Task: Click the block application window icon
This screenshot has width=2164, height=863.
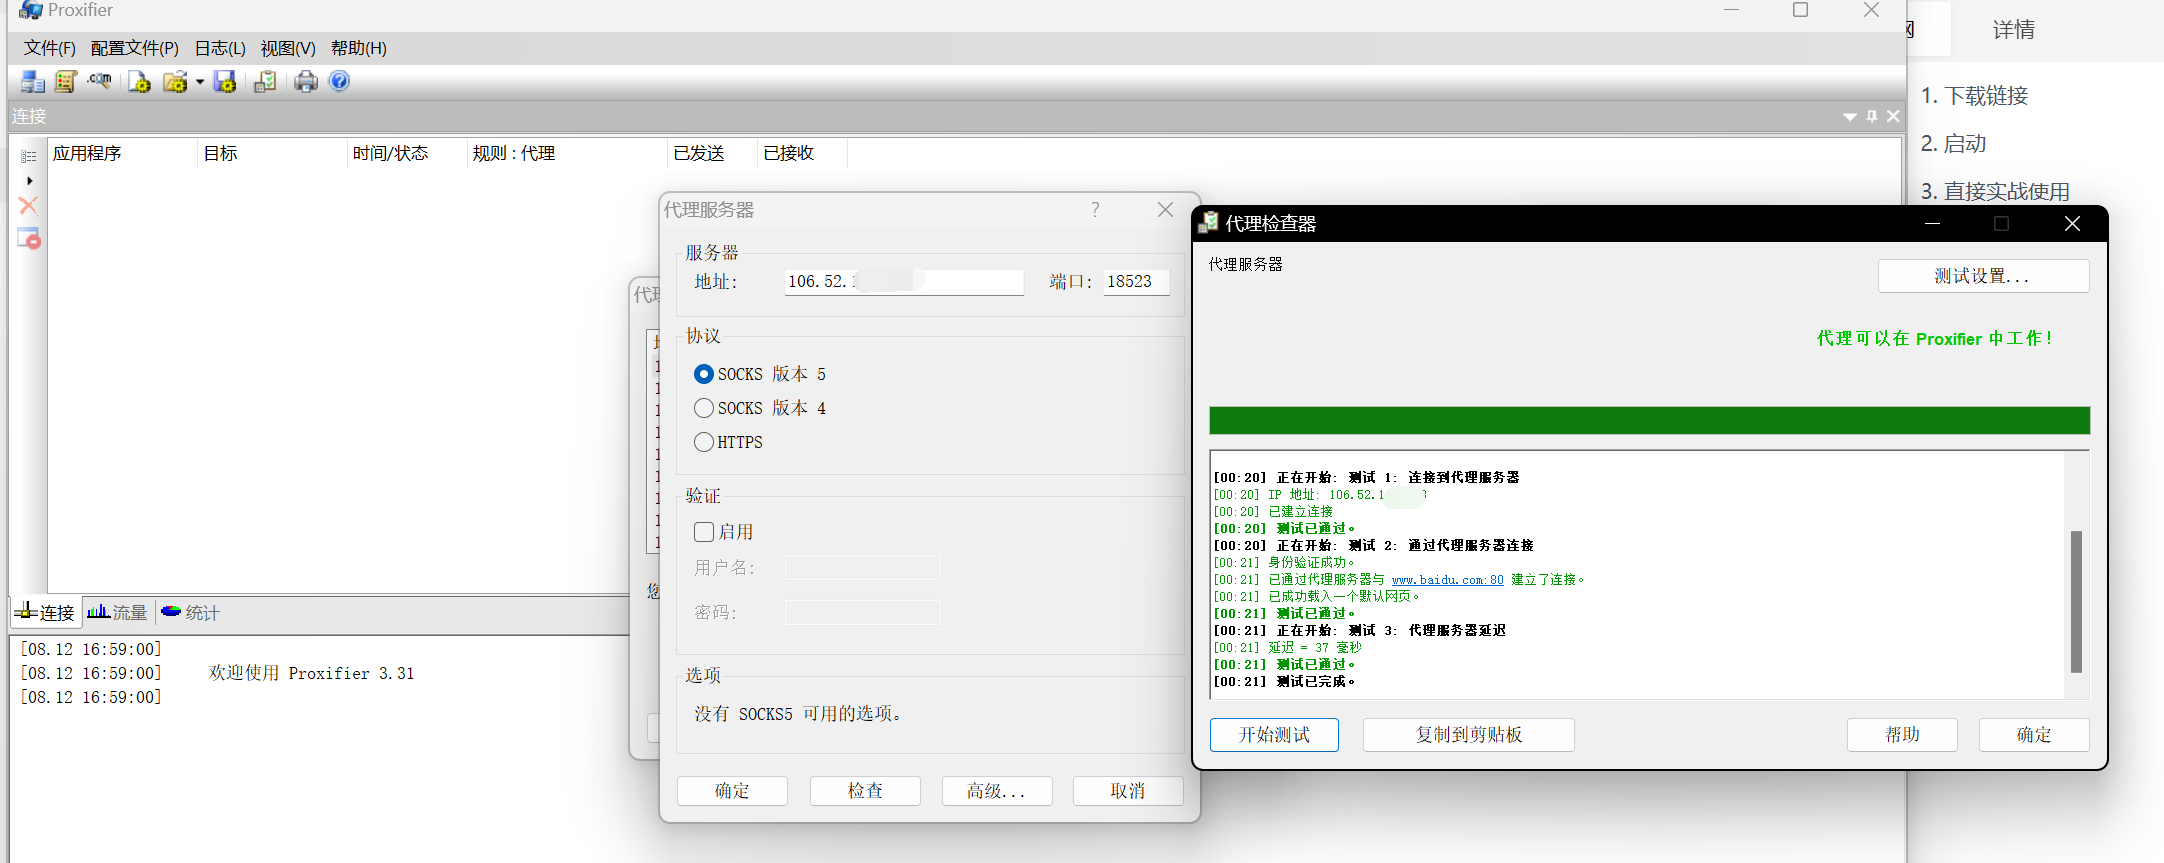Action: pyautogui.click(x=29, y=238)
